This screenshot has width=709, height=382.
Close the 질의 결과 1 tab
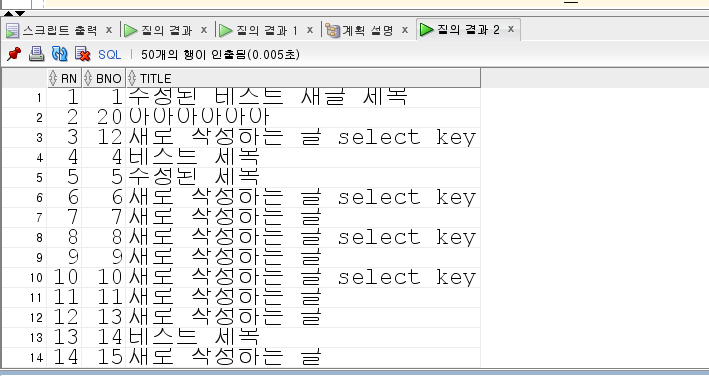coord(310,30)
